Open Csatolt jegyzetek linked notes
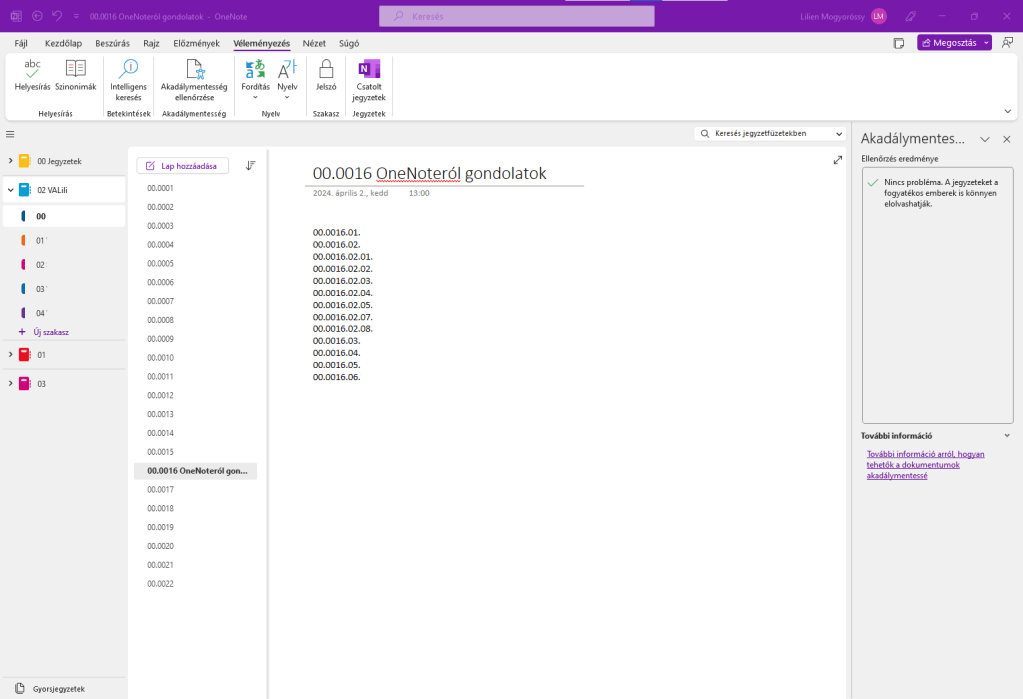This screenshot has height=699, width=1023. (370, 70)
